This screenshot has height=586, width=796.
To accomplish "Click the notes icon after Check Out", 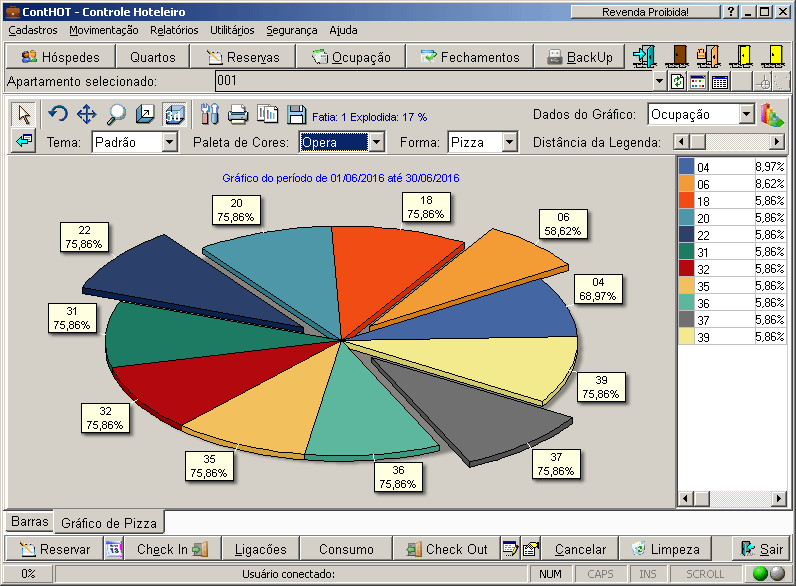I will click(510, 548).
